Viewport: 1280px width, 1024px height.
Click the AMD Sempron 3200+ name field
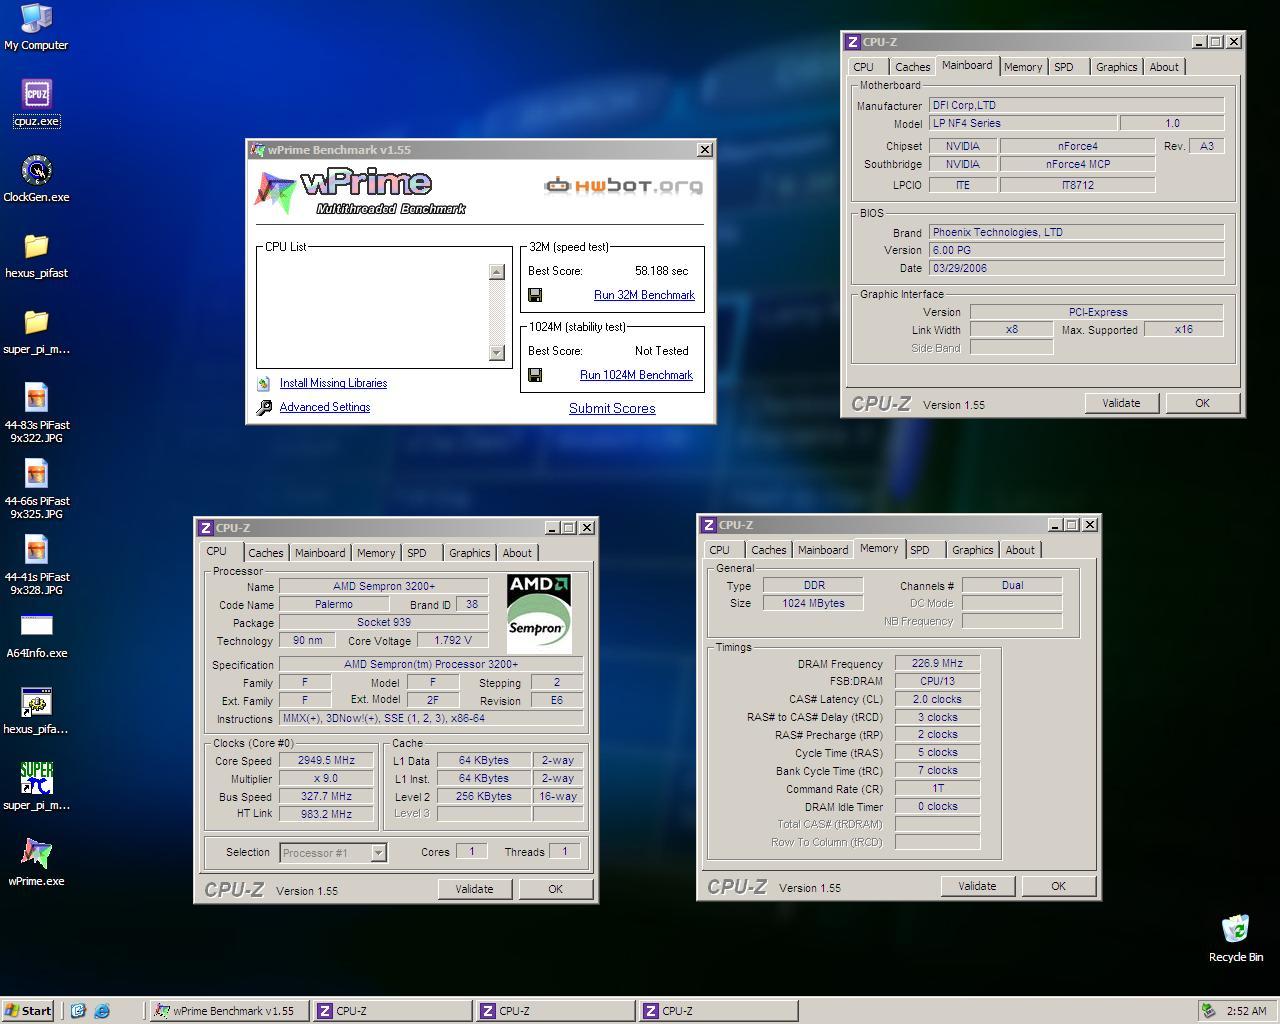click(384, 586)
